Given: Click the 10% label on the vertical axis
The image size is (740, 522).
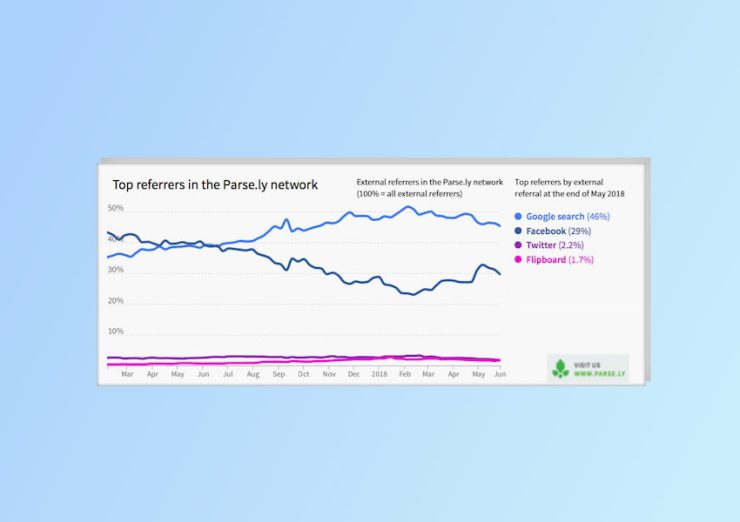Looking at the screenshot, I should (x=115, y=331).
